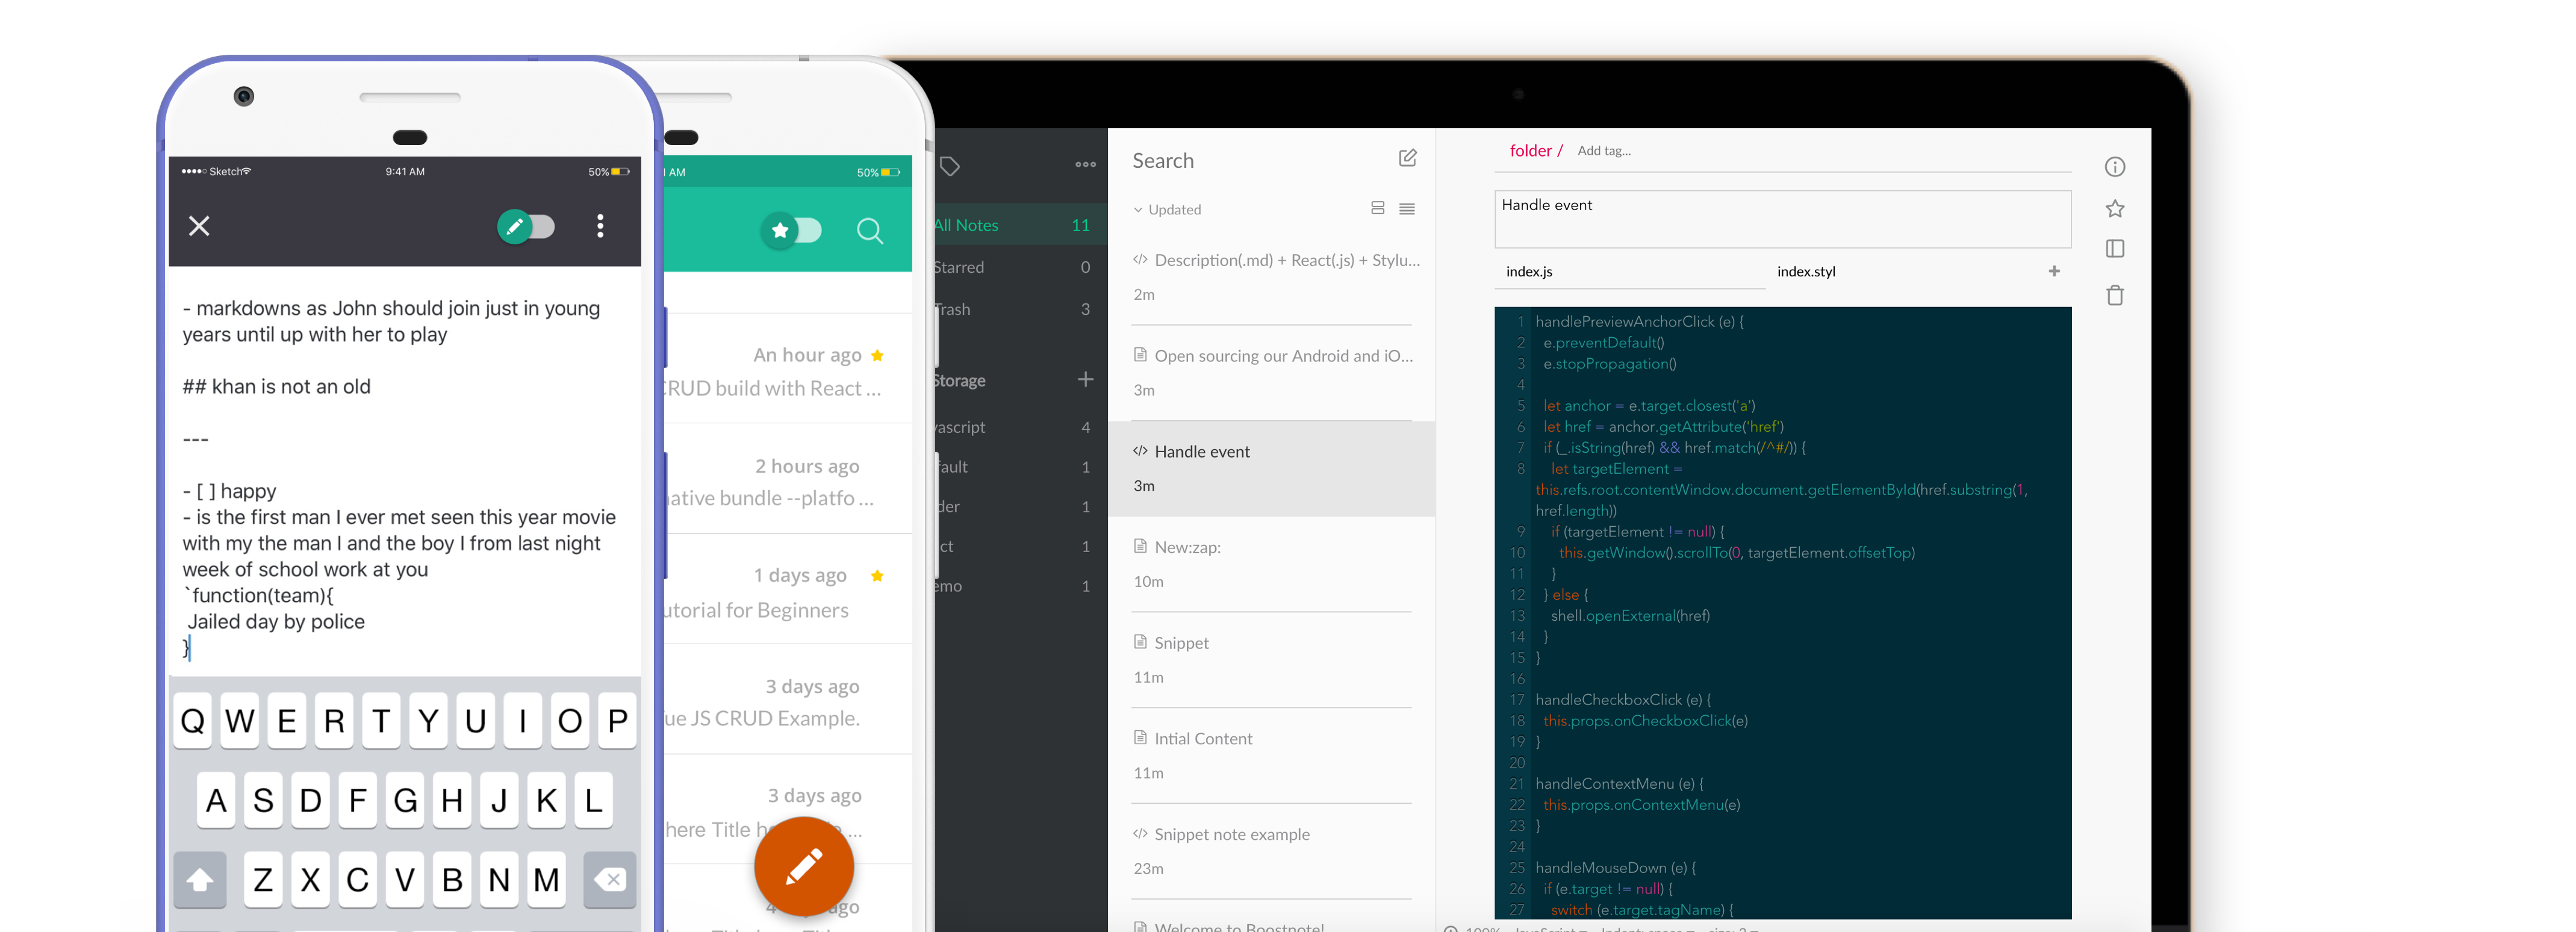Expand the folder tag input area

coord(1602,149)
